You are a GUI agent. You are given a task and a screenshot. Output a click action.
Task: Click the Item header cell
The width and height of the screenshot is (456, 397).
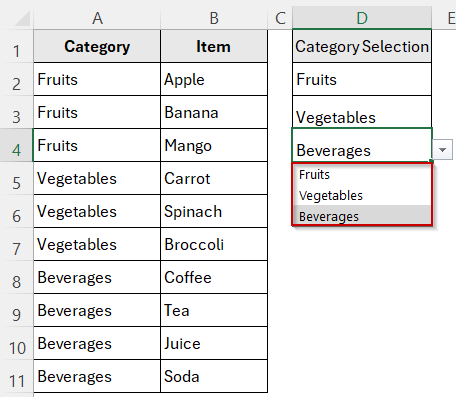coord(214,46)
